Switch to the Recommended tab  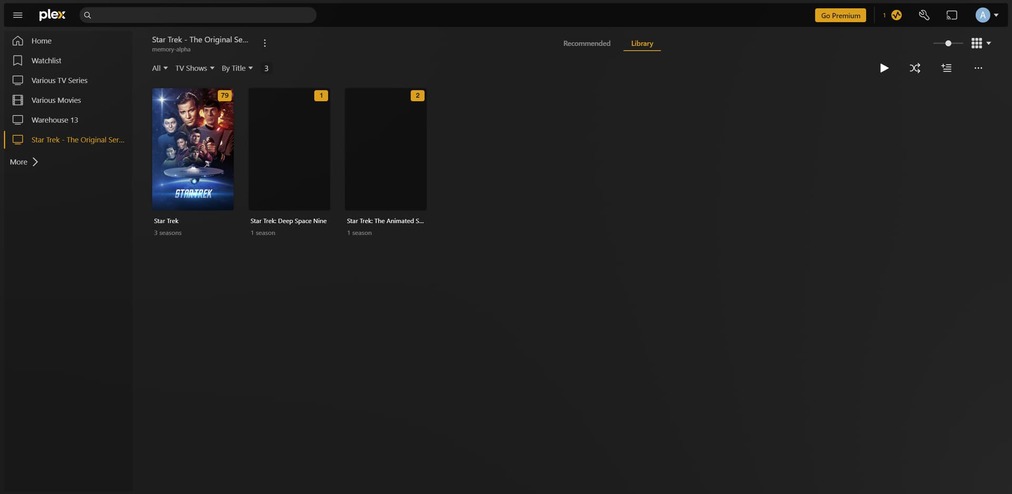(x=587, y=44)
